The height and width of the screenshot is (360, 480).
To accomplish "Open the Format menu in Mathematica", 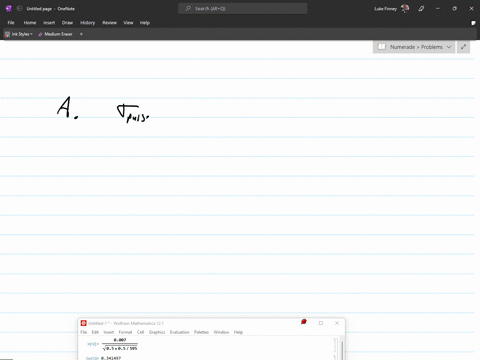I will [125, 332].
